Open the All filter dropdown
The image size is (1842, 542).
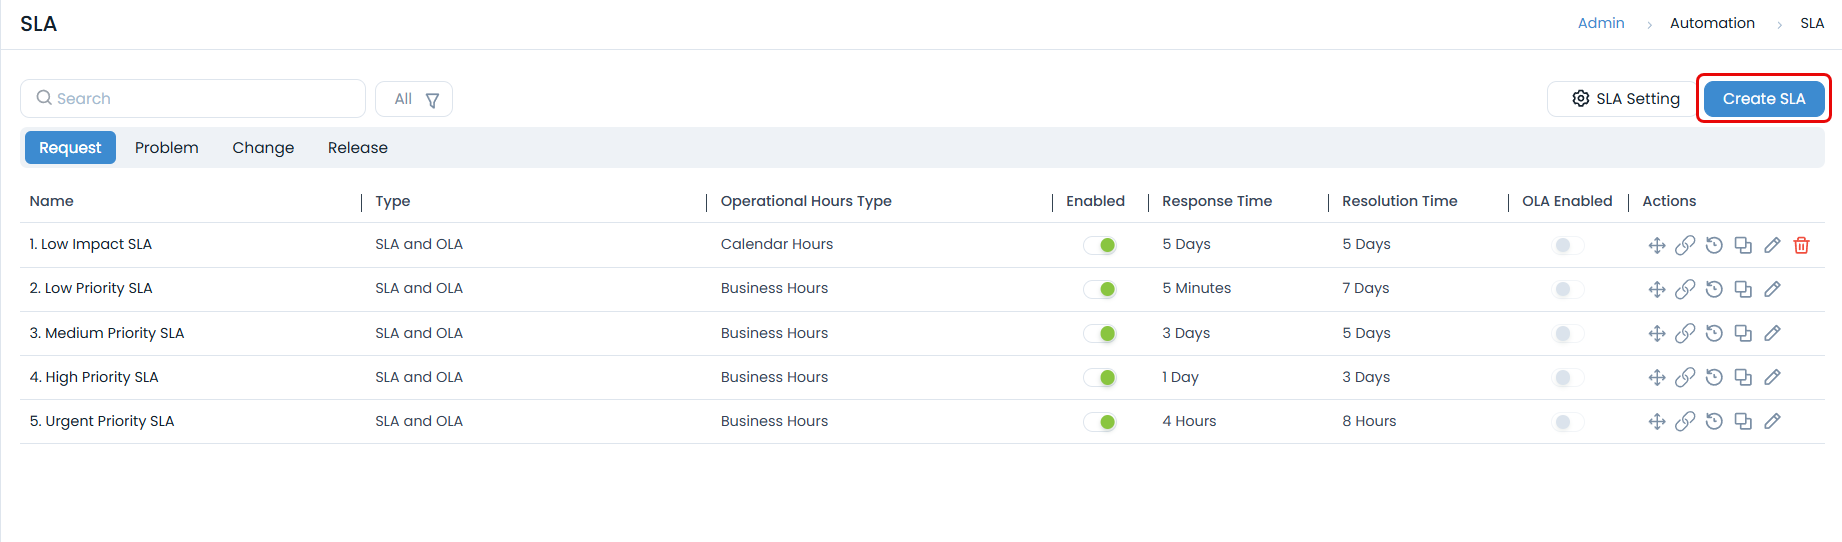coord(414,99)
